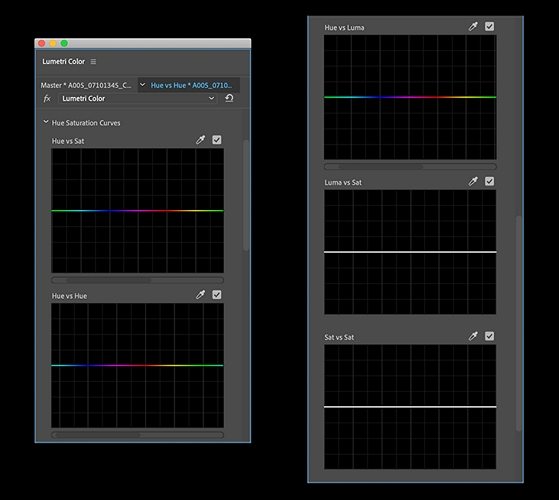Disable the Sat vs Sat curve checkbox
Screen dimensions: 559x500
pyautogui.click(x=489, y=336)
